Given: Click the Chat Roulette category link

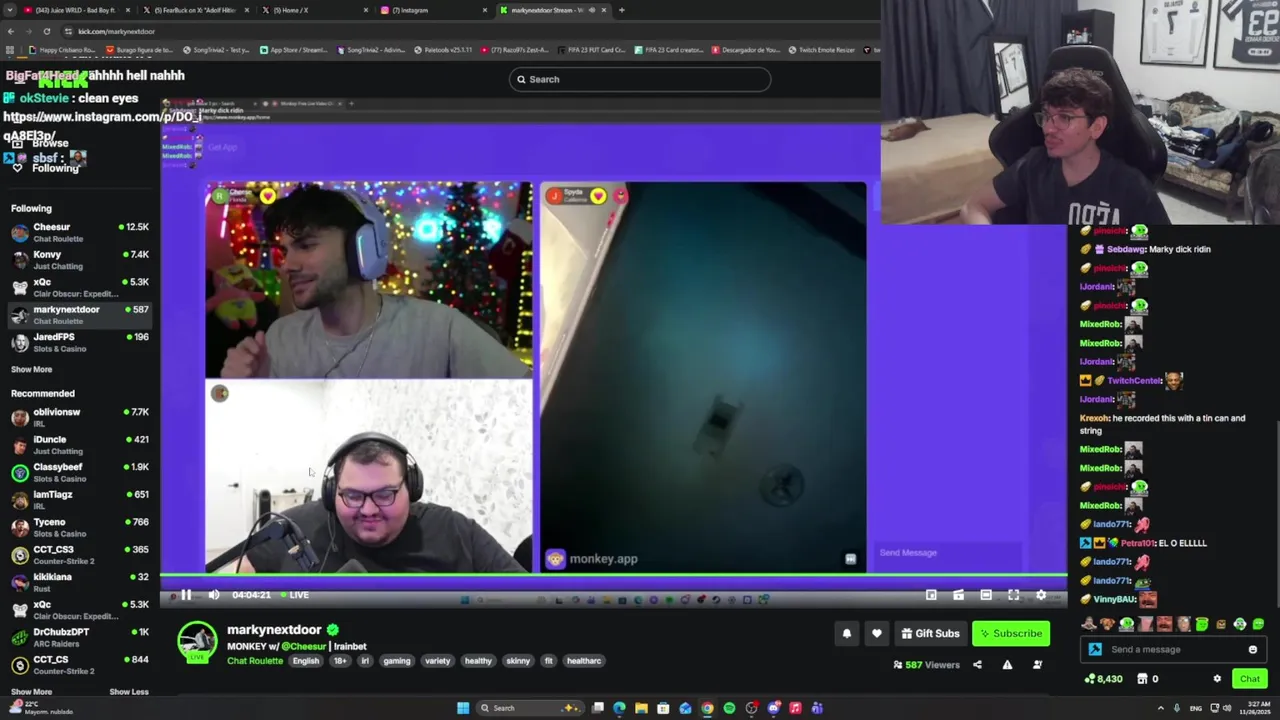Looking at the screenshot, I should (255, 661).
